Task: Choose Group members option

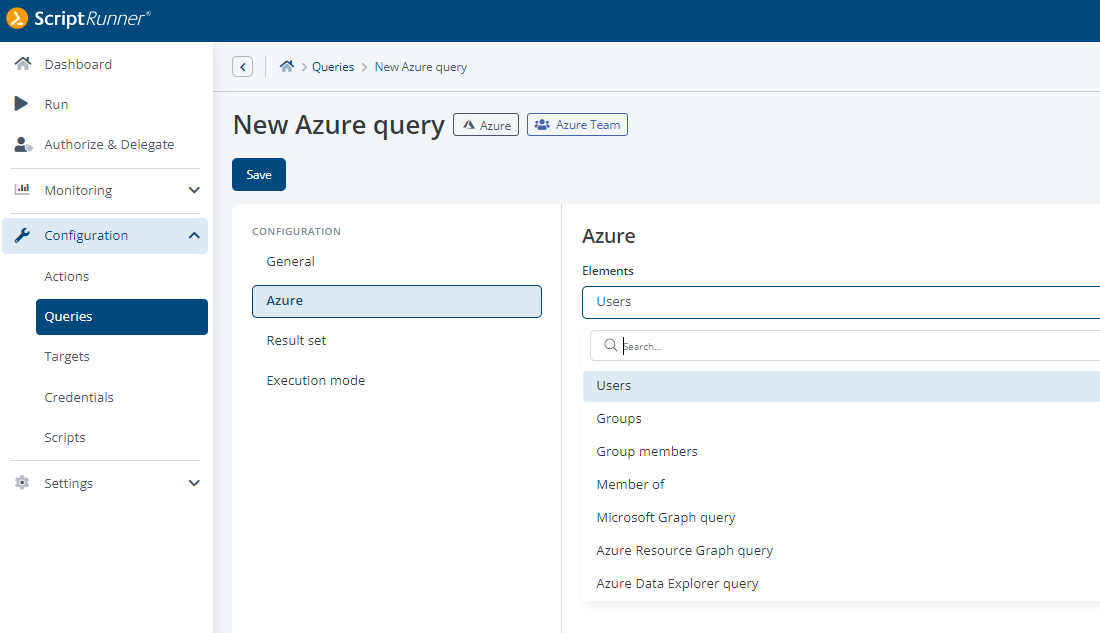Action: [x=647, y=452]
